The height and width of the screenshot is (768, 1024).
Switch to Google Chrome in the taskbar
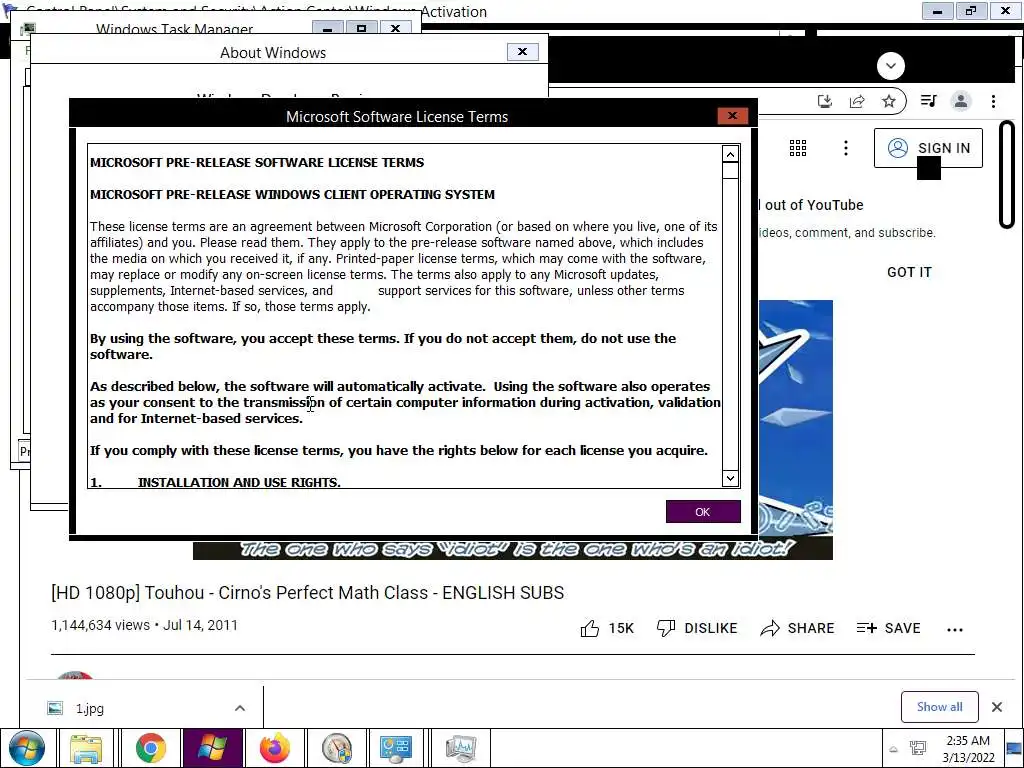[x=151, y=748]
